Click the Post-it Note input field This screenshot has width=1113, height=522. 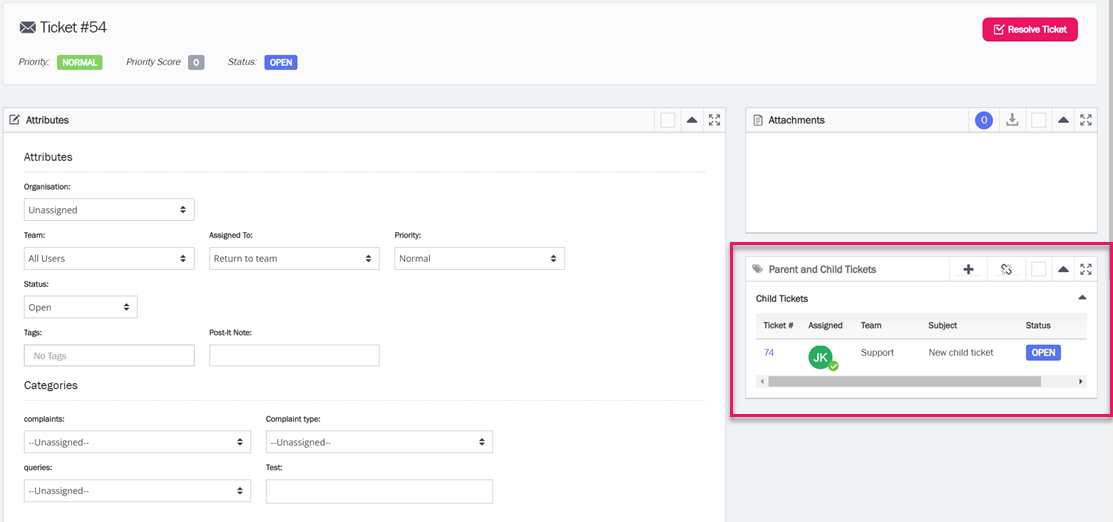[294, 355]
